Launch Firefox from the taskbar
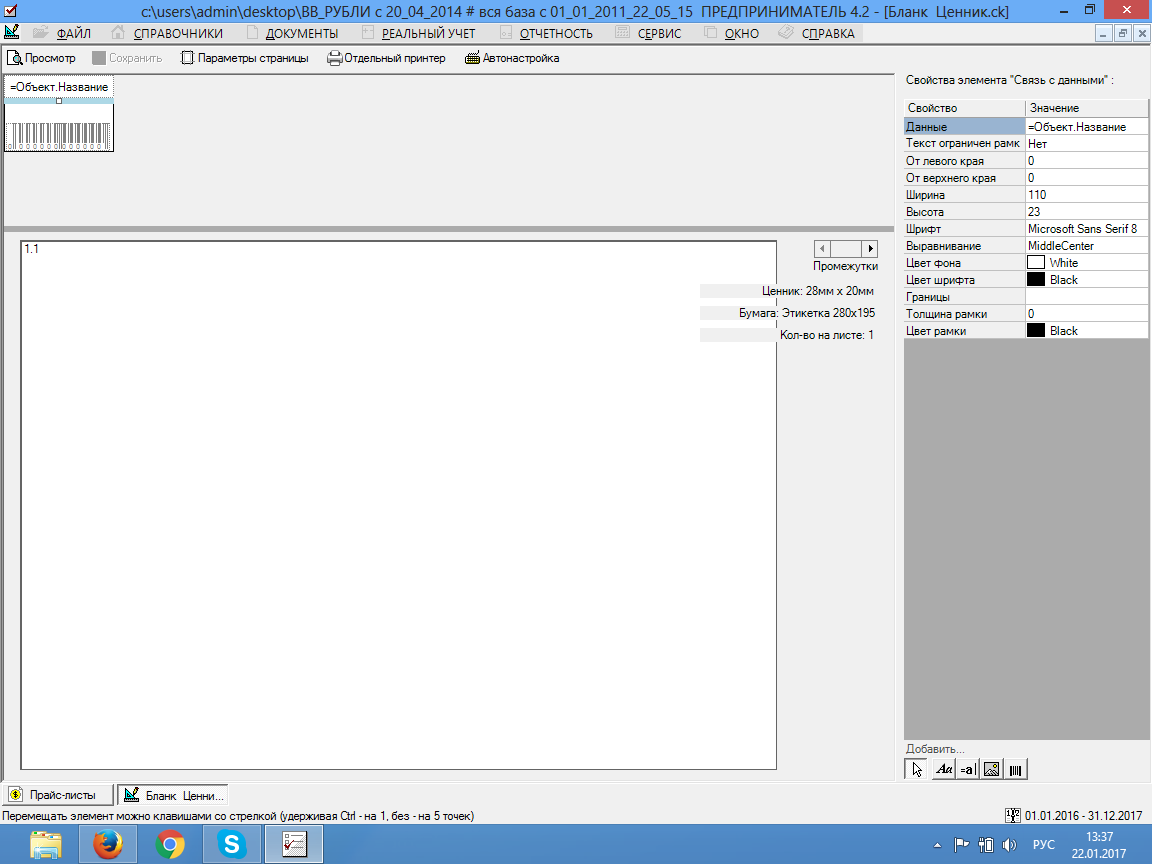 click(108, 844)
